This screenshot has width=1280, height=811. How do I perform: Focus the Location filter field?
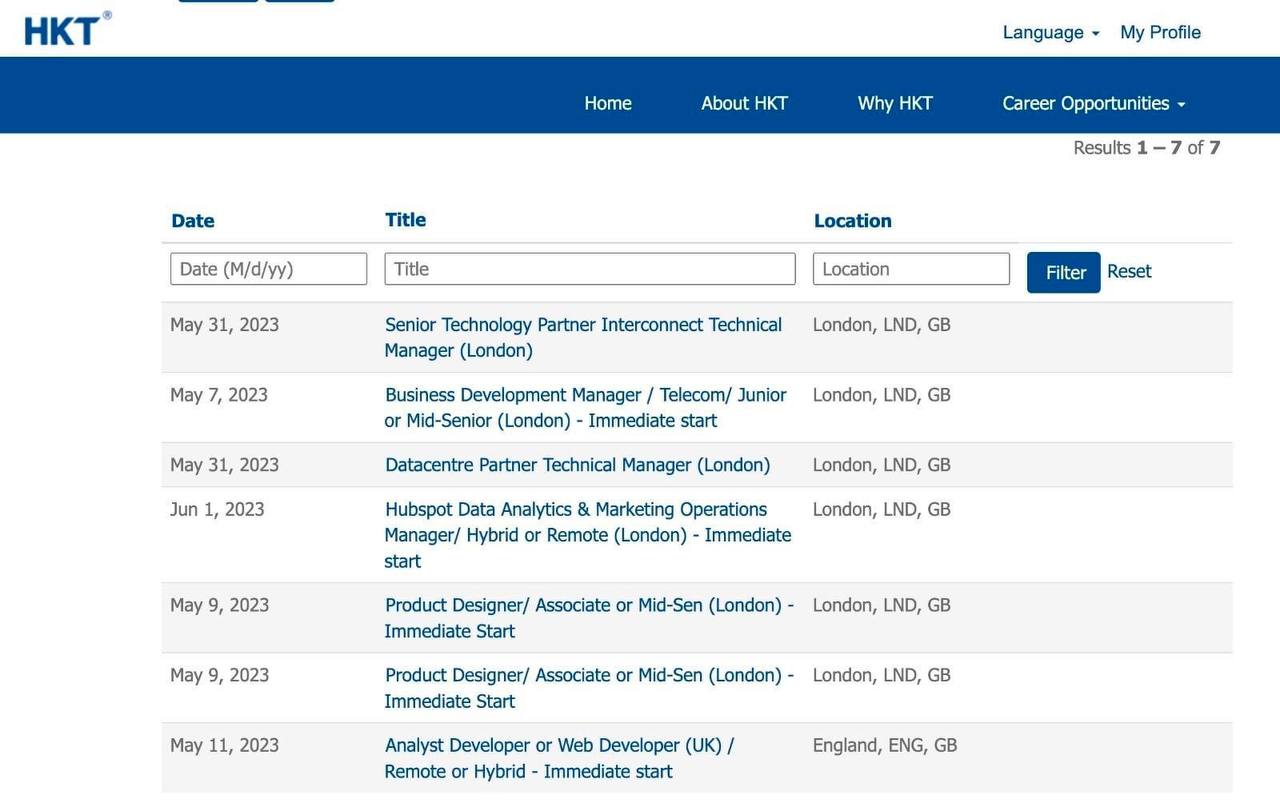click(x=911, y=269)
